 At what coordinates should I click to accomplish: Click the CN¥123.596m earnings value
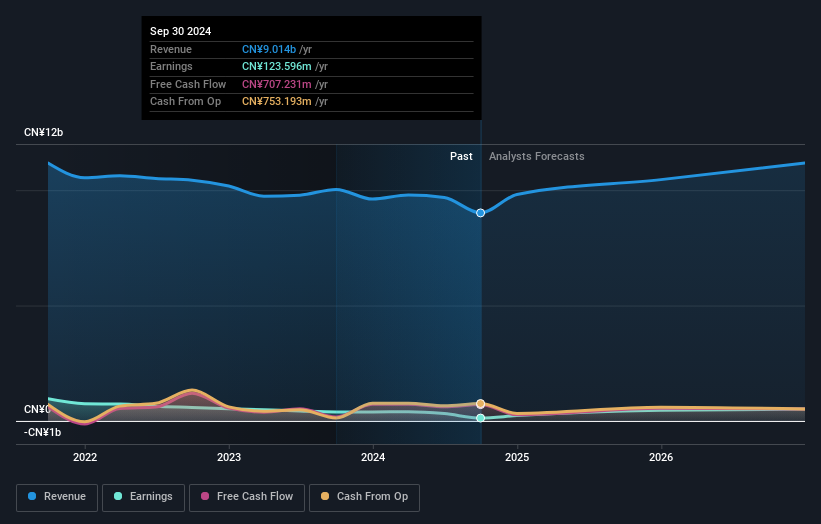click(276, 66)
